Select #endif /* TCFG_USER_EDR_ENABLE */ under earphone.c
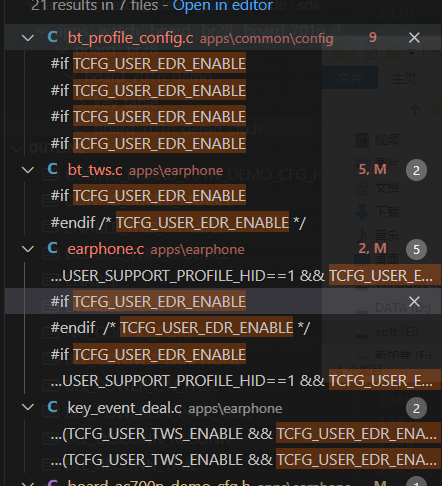This screenshot has width=442, height=486. 180,328
